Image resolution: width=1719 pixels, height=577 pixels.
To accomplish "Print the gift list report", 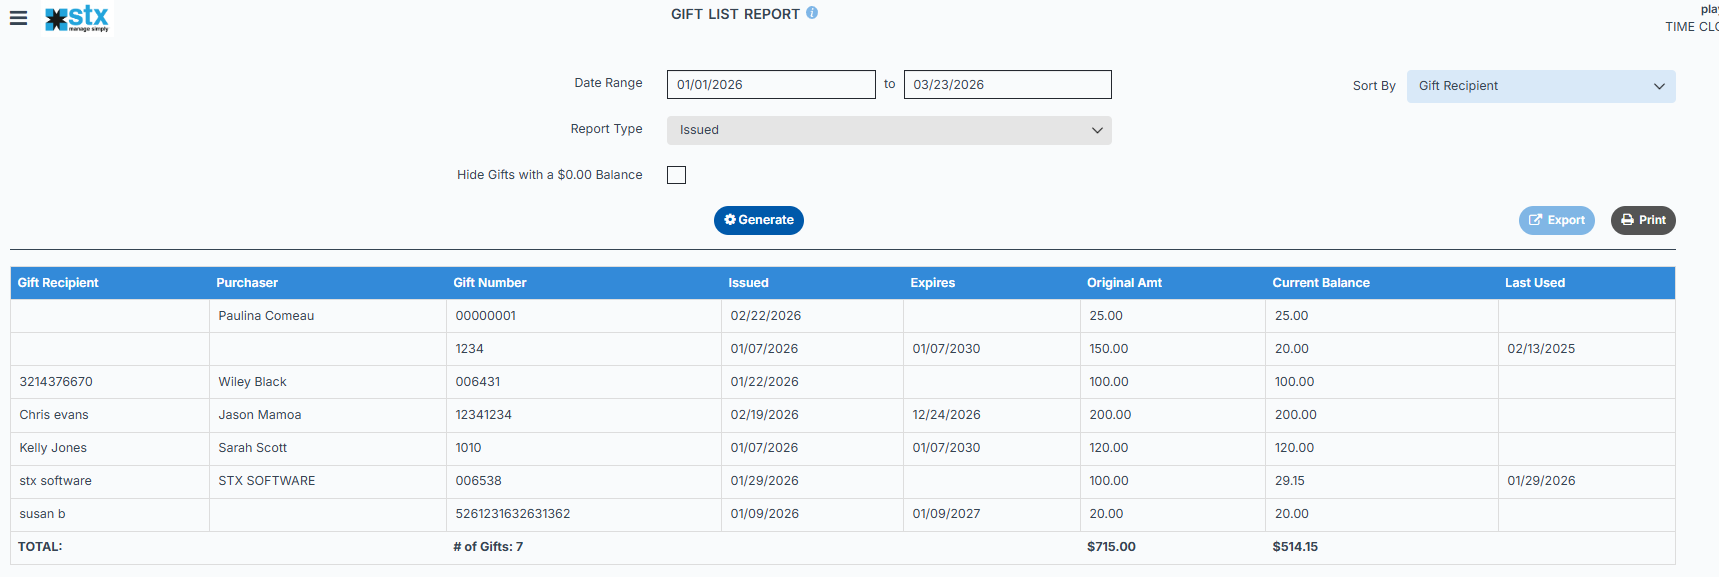I will click(1642, 220).
